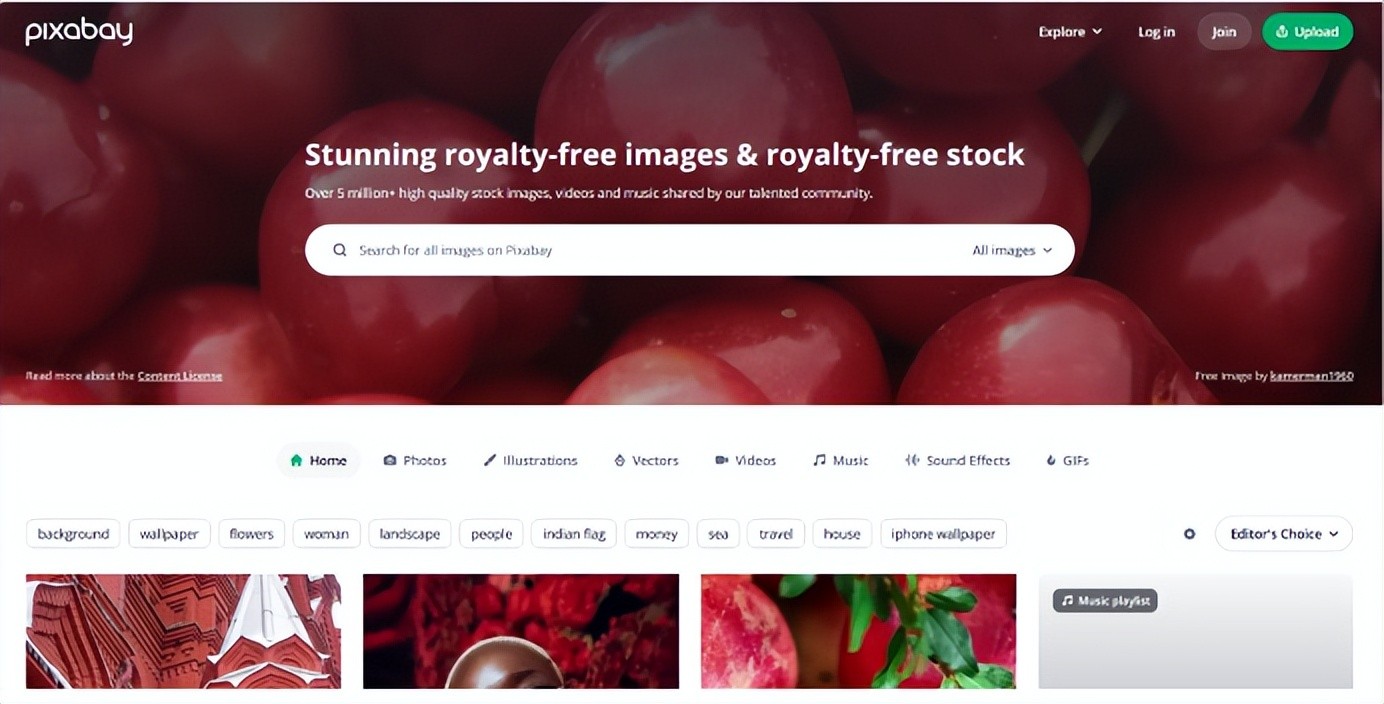1384x704 pixels.
Task: Open the Editor's Choice sort dropdown
Action: 1283,534
